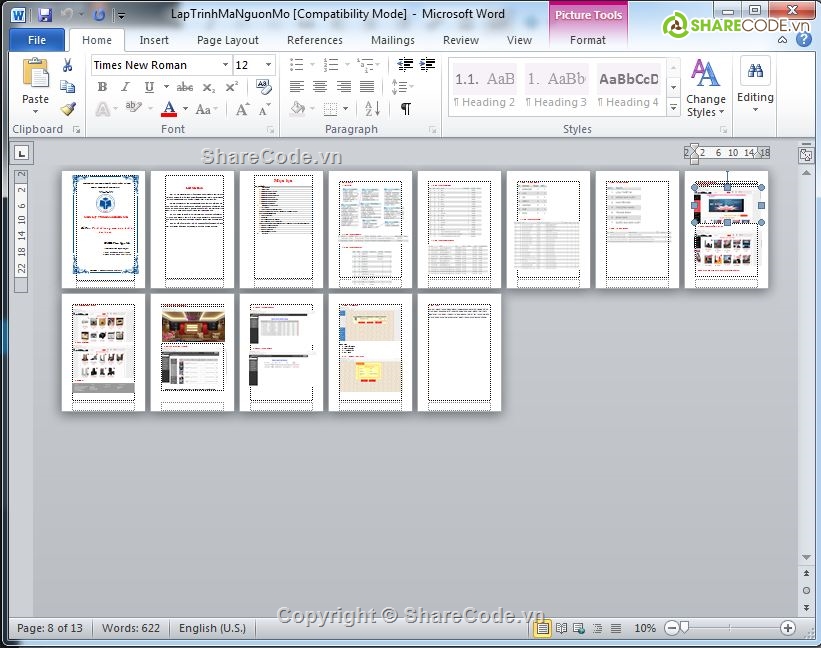Viewport: 821px width, 648px height.
Task: Open the Change Case Aa menu
Action: click(205, 109)
